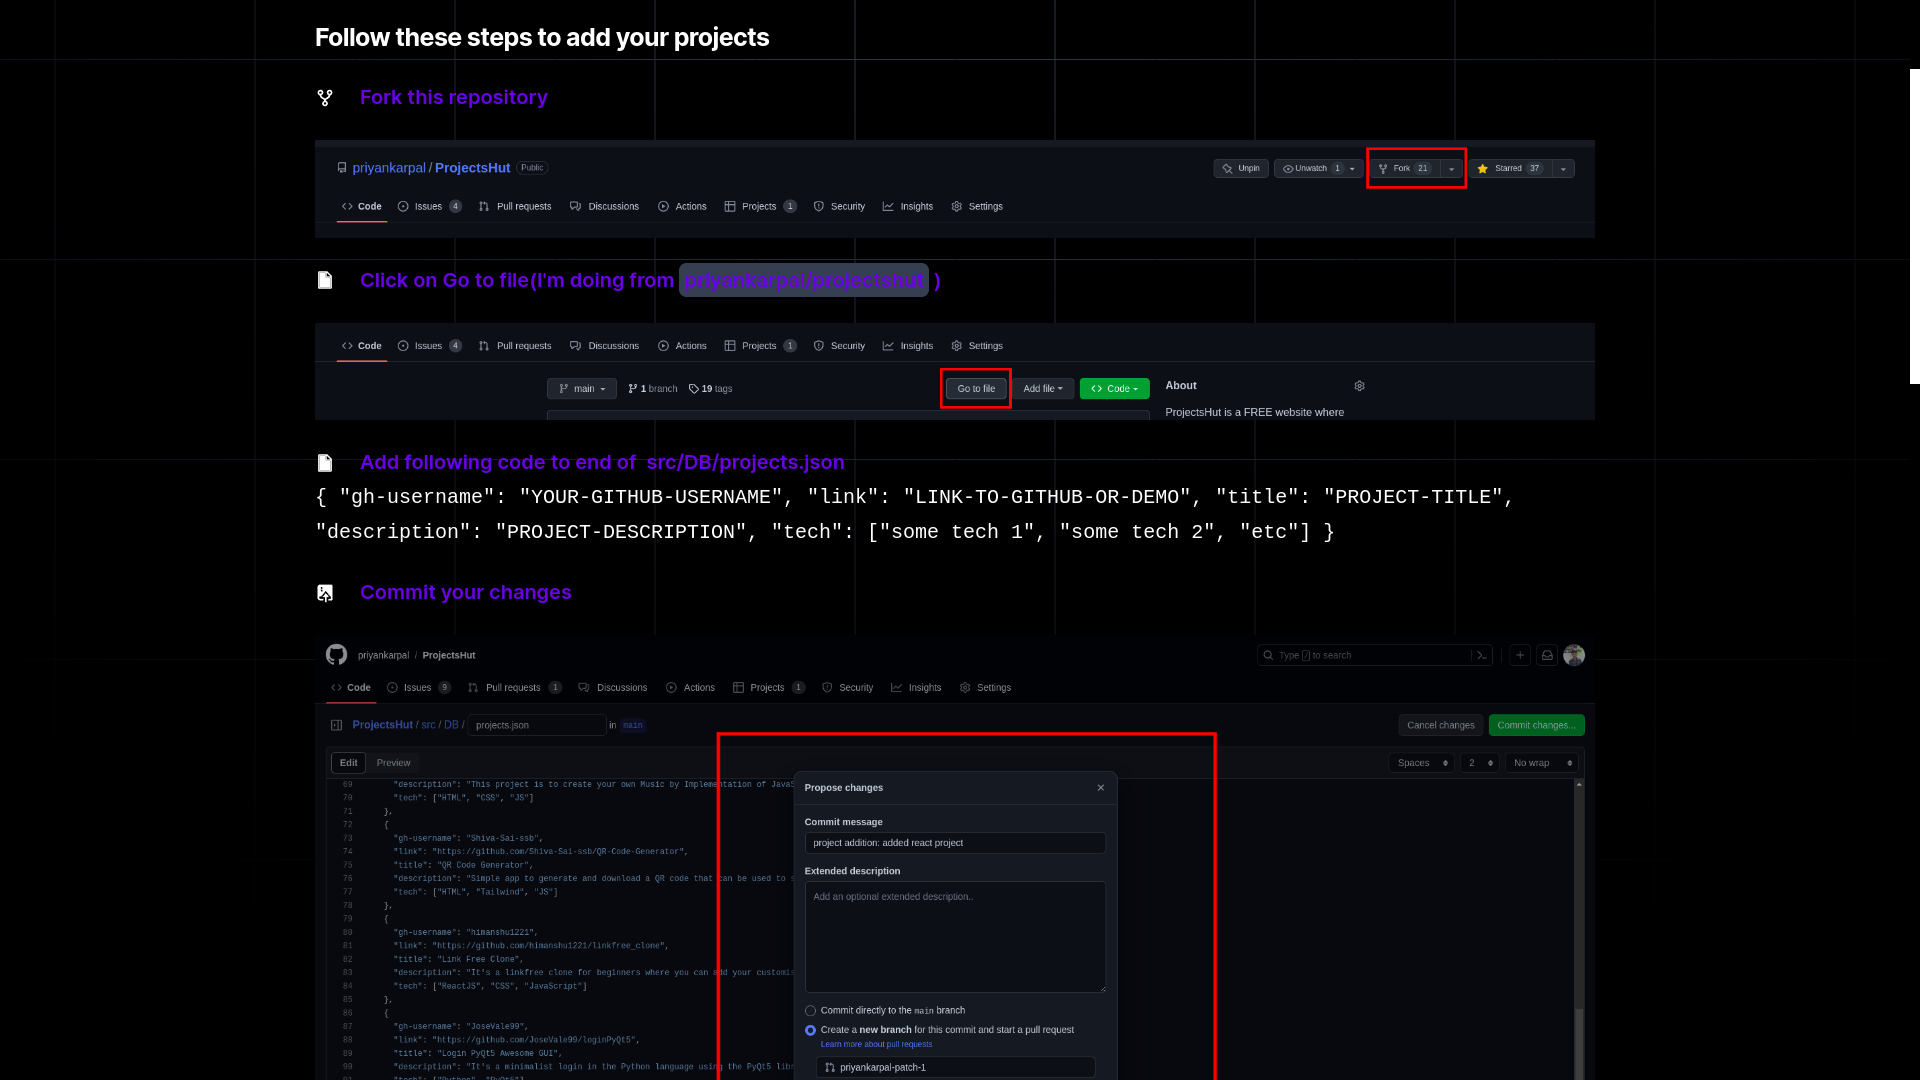Image resolution: width=1920 pixels, height=1080 pixels.
Task: Click the GitHub Octocat logo
Action: pos(336,655)
